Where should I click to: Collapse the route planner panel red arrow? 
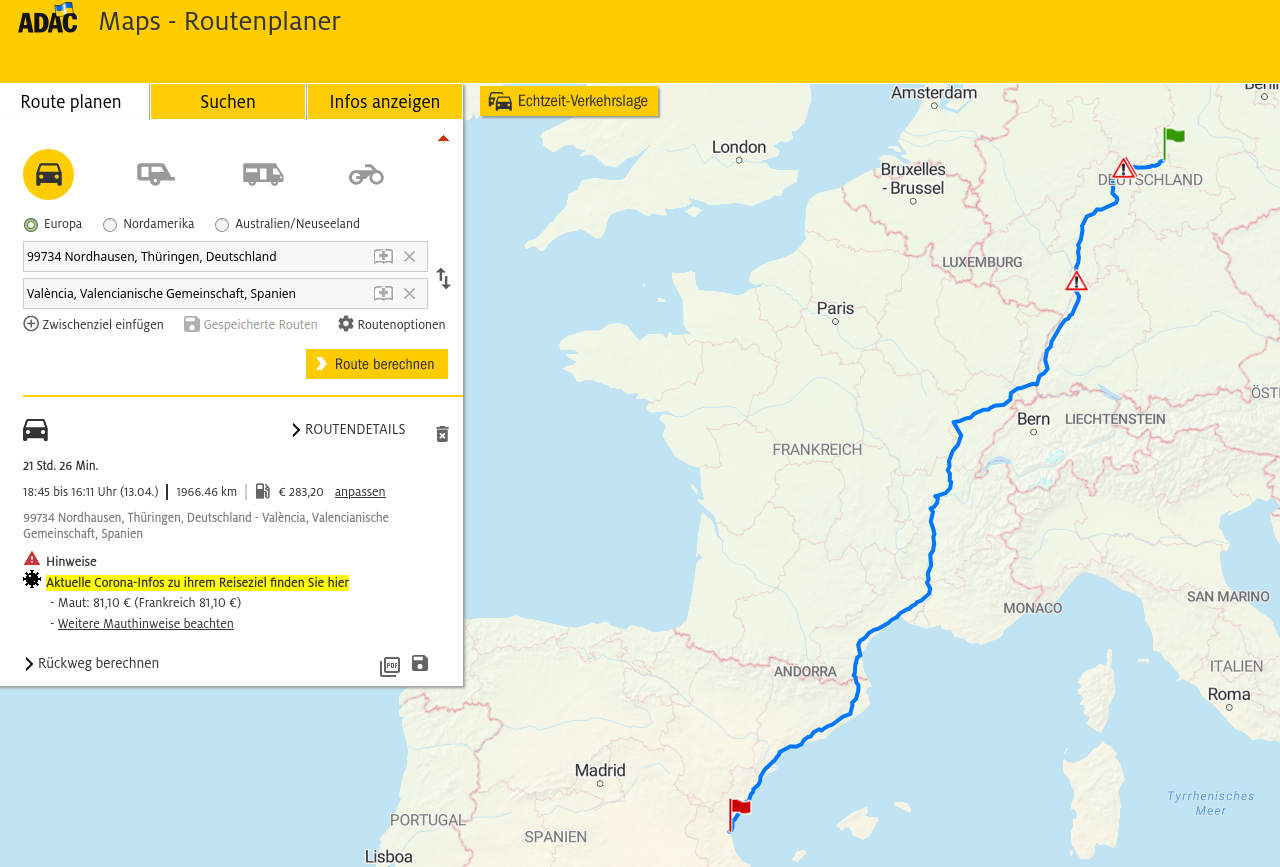tap(443, 139)
